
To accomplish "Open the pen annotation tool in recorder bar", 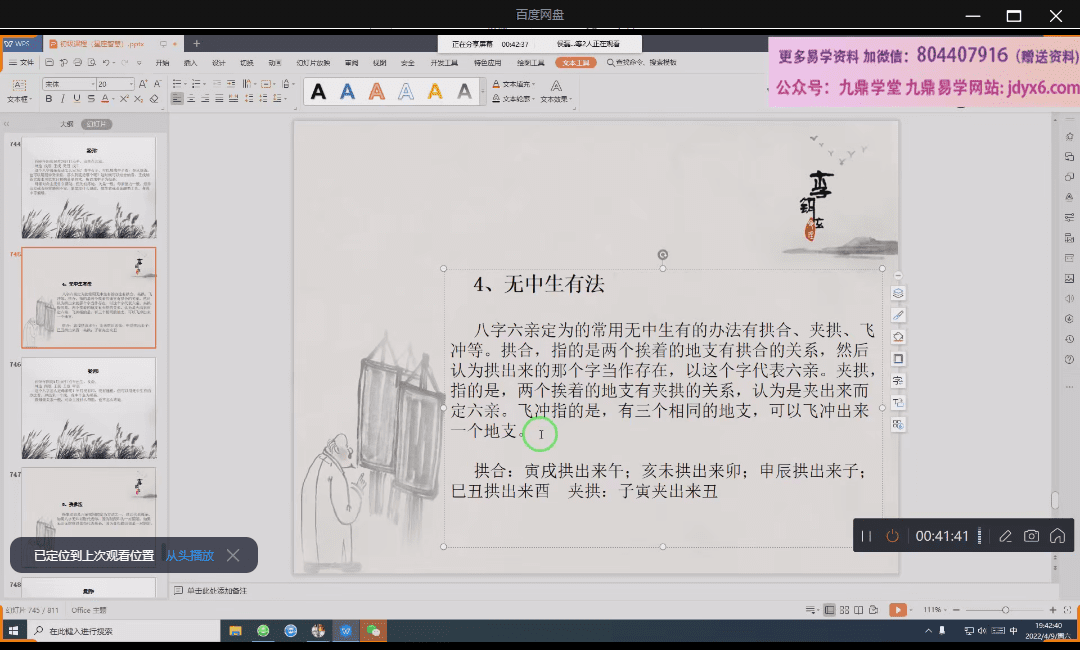I will [1005, 537].
